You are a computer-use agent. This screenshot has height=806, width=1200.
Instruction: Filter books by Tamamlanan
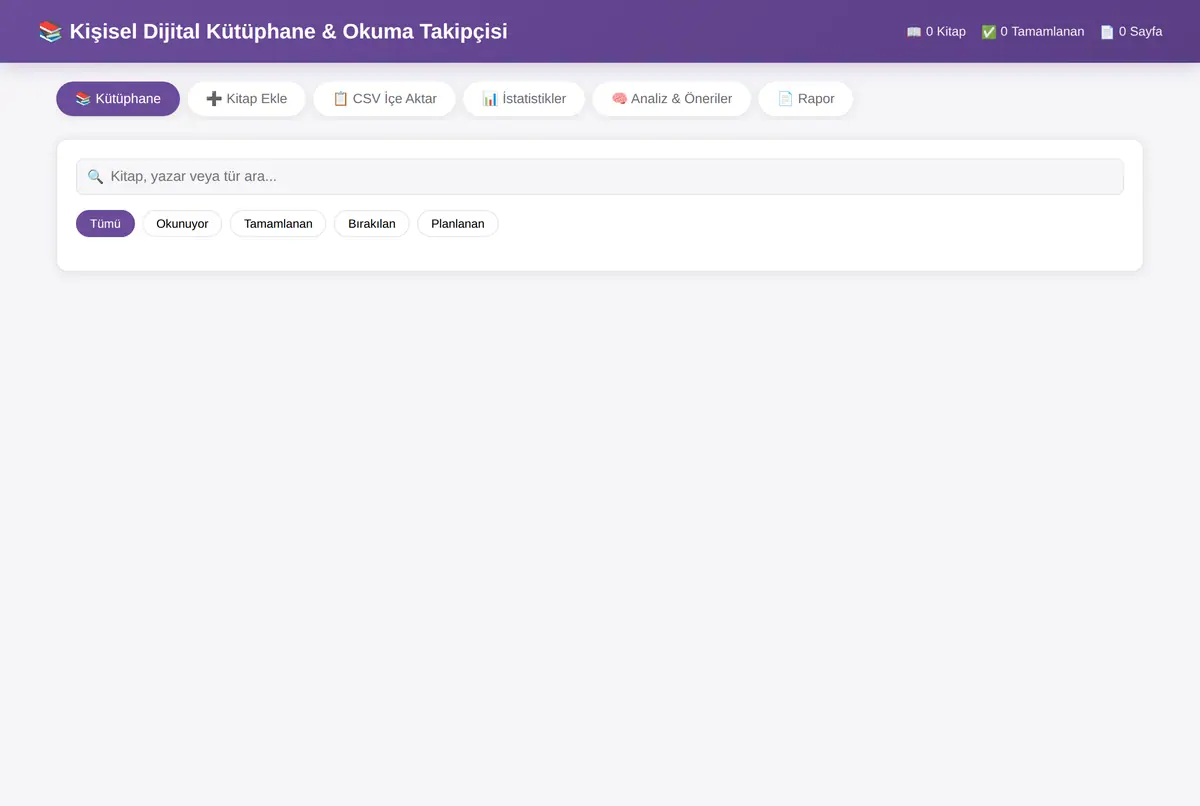tap(278, 224)
